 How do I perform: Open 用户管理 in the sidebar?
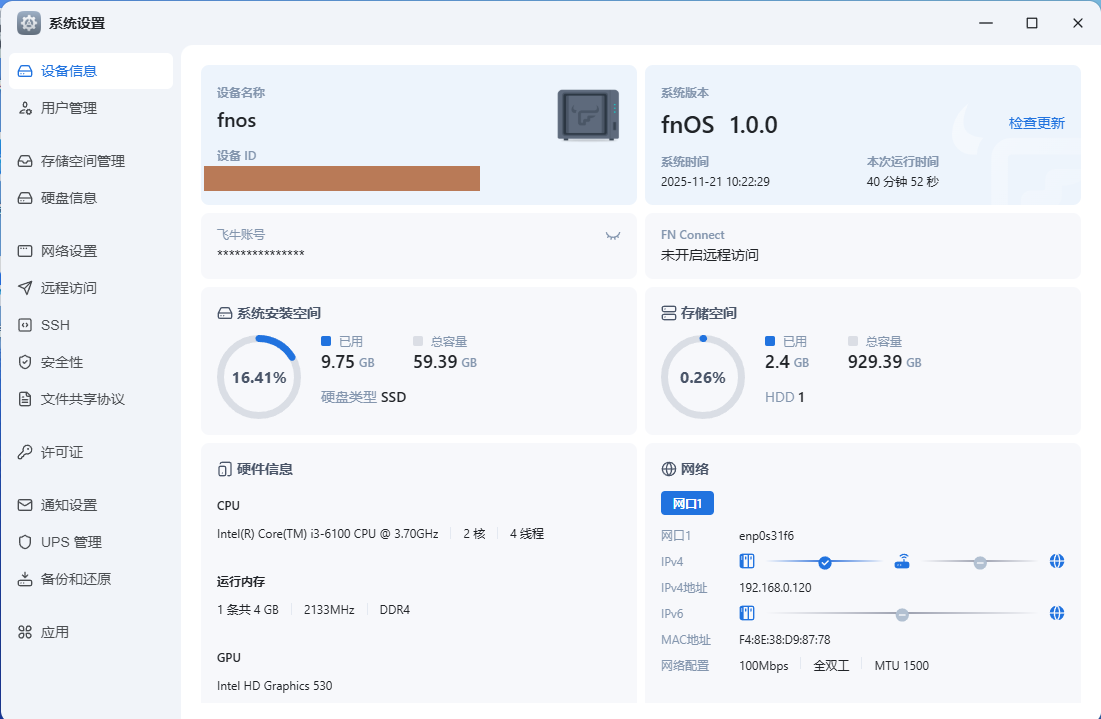[69, 108]
